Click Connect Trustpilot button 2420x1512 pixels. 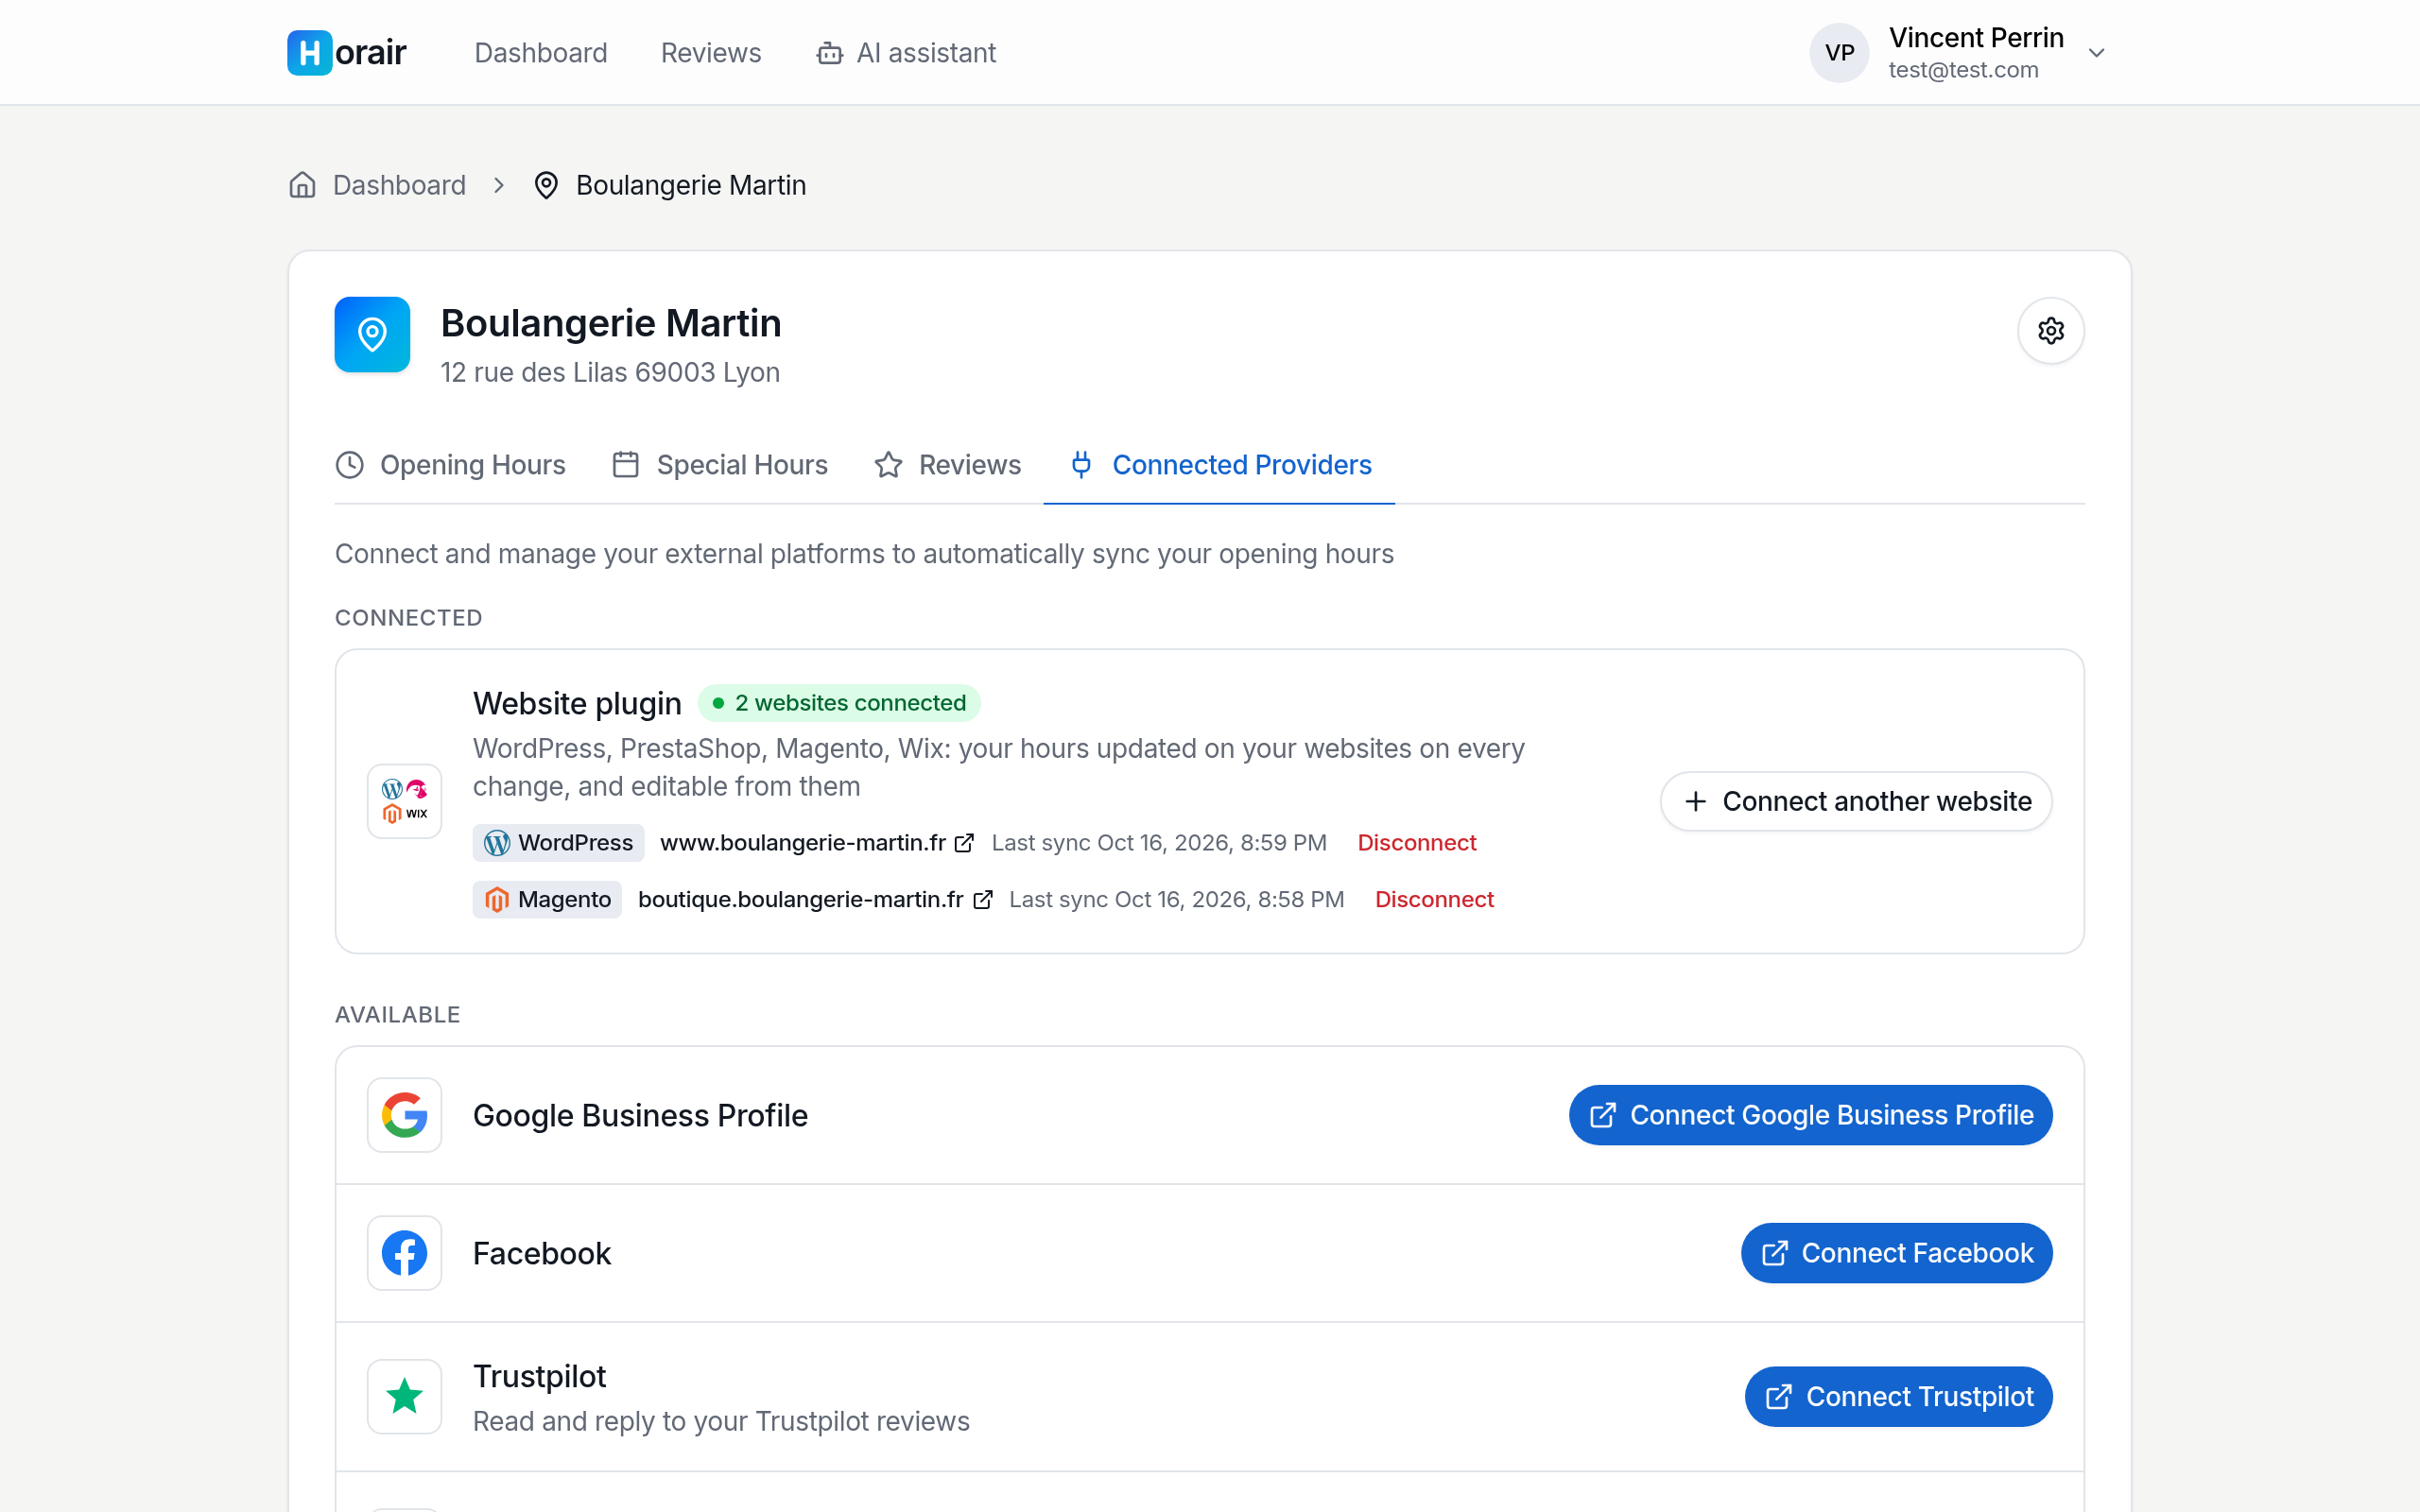pos(1898,1396)
